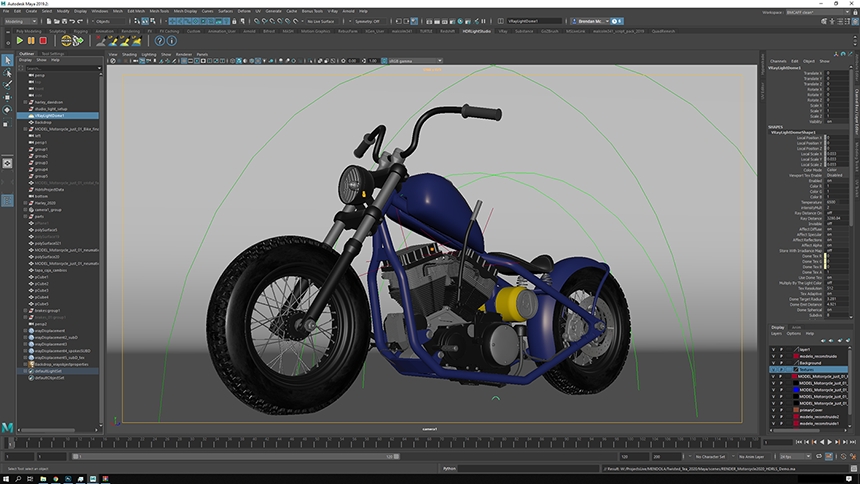Image resolution: width=860 pixels, height=484 pixels.
Task: Toggle playback P of layer1
Action: (x=782, y=350)
